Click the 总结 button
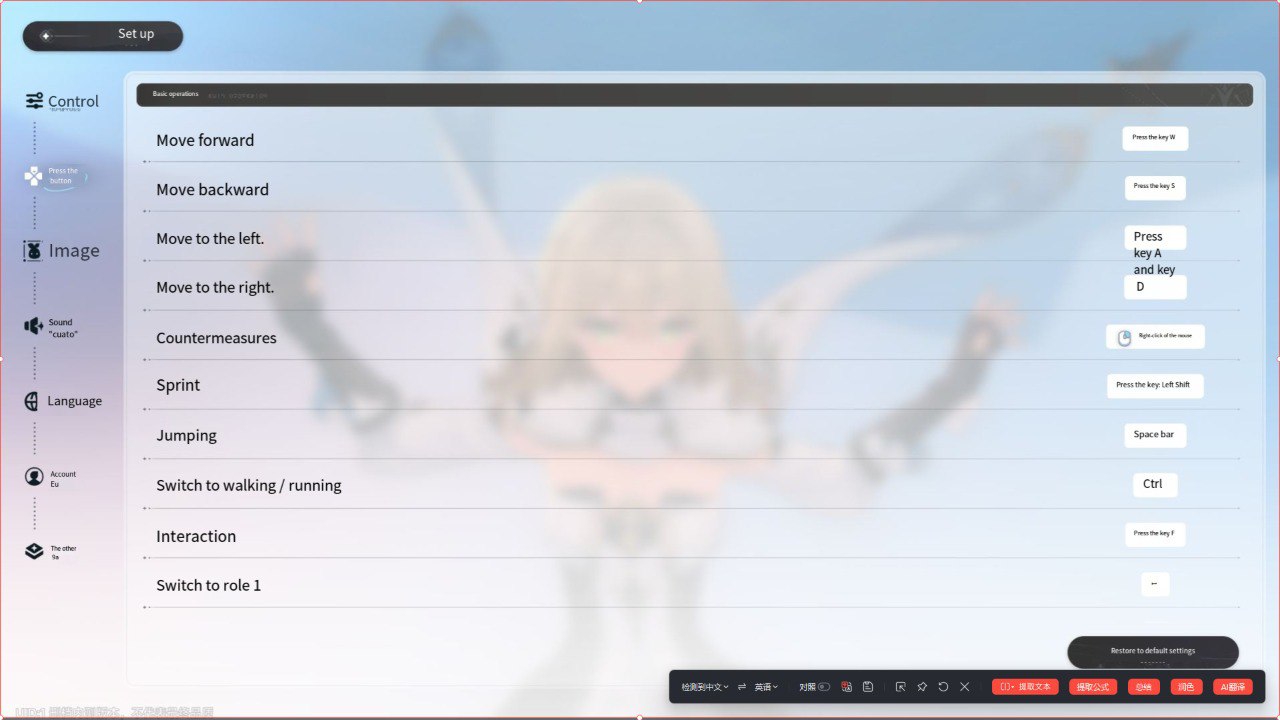Screen dimensions: 1280x720 pos(1144,687)
